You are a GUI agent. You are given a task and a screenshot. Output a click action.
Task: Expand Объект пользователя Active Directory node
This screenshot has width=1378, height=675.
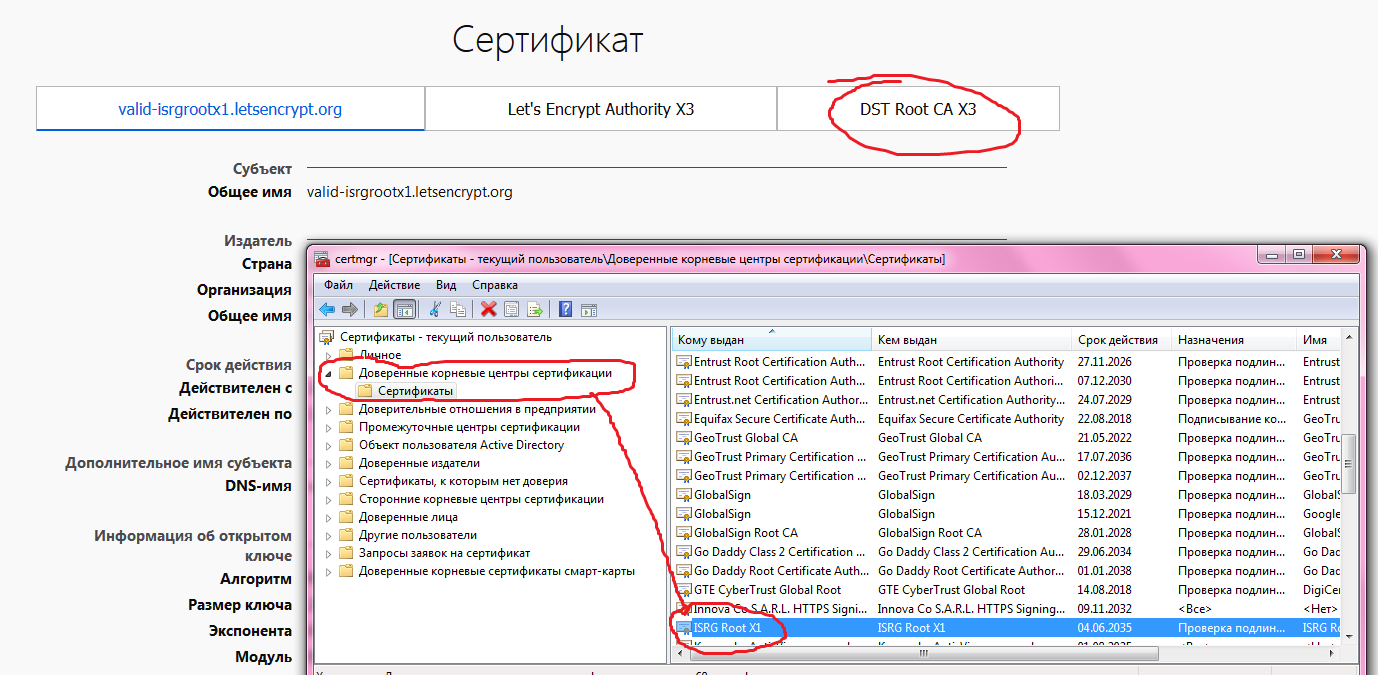click(x=328, y=445)
